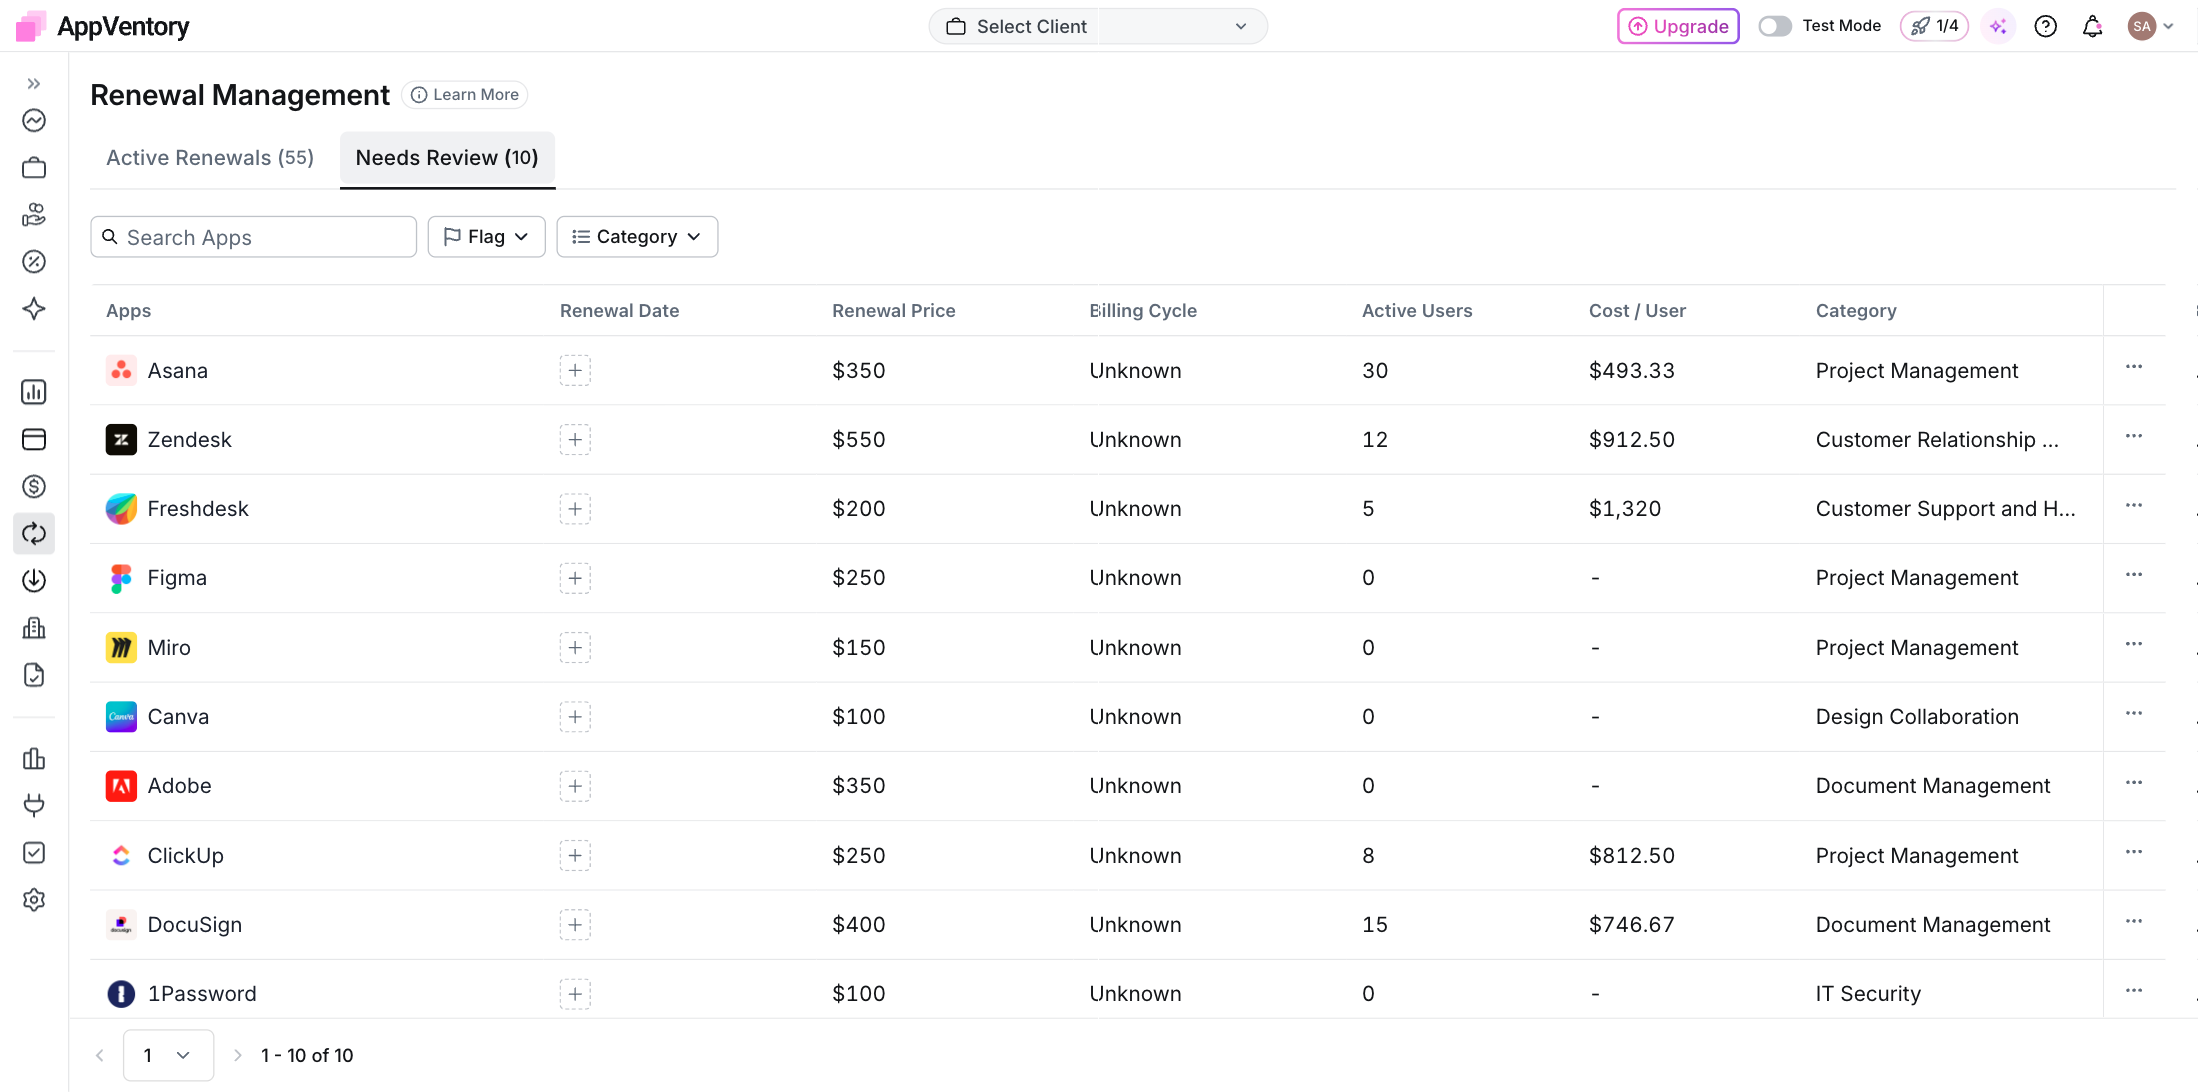Go to next page arrow
Screen dimensions: 2198x1092
(237, 1055)
